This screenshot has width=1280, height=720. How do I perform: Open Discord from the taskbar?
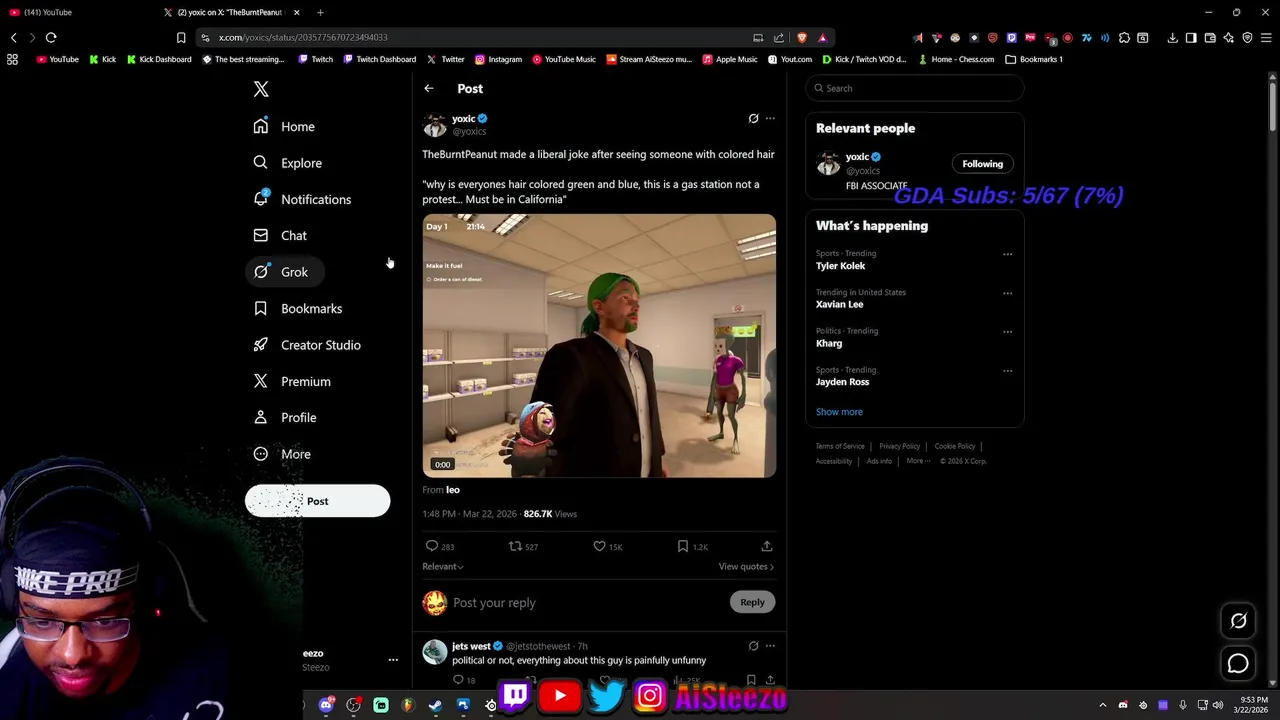click(x=326, y=705)
